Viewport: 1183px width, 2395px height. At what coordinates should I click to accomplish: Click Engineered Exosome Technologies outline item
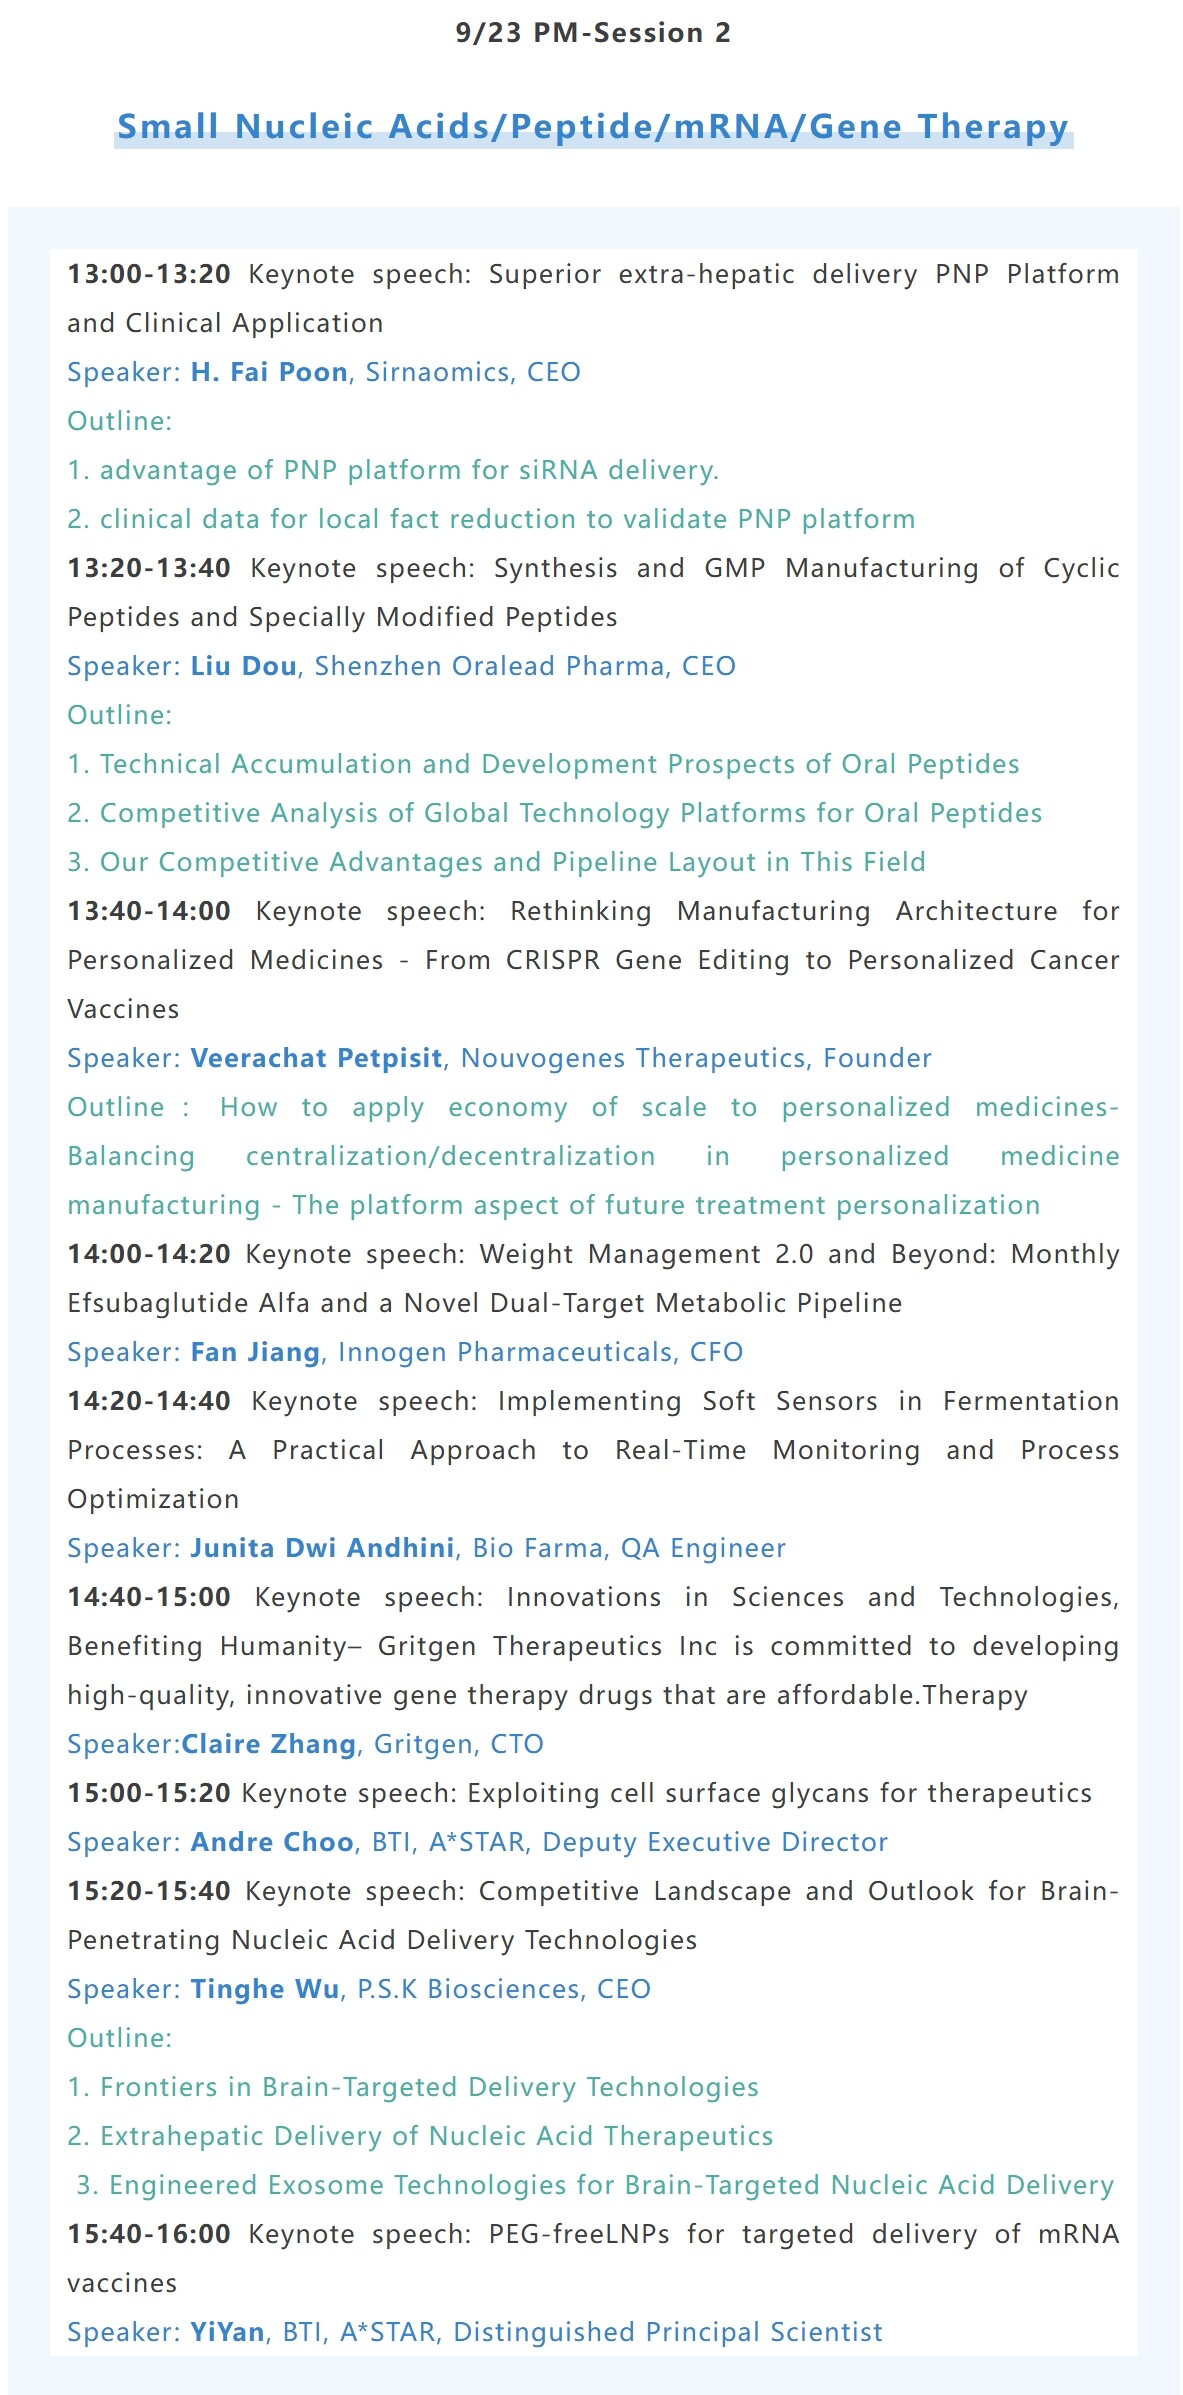596,2185
